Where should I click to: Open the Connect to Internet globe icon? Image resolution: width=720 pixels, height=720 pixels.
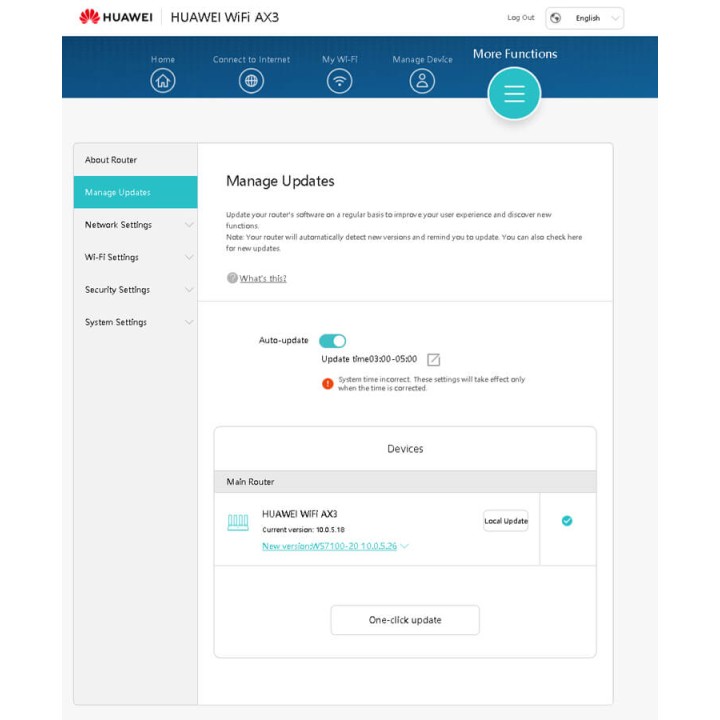coord(251,81)
